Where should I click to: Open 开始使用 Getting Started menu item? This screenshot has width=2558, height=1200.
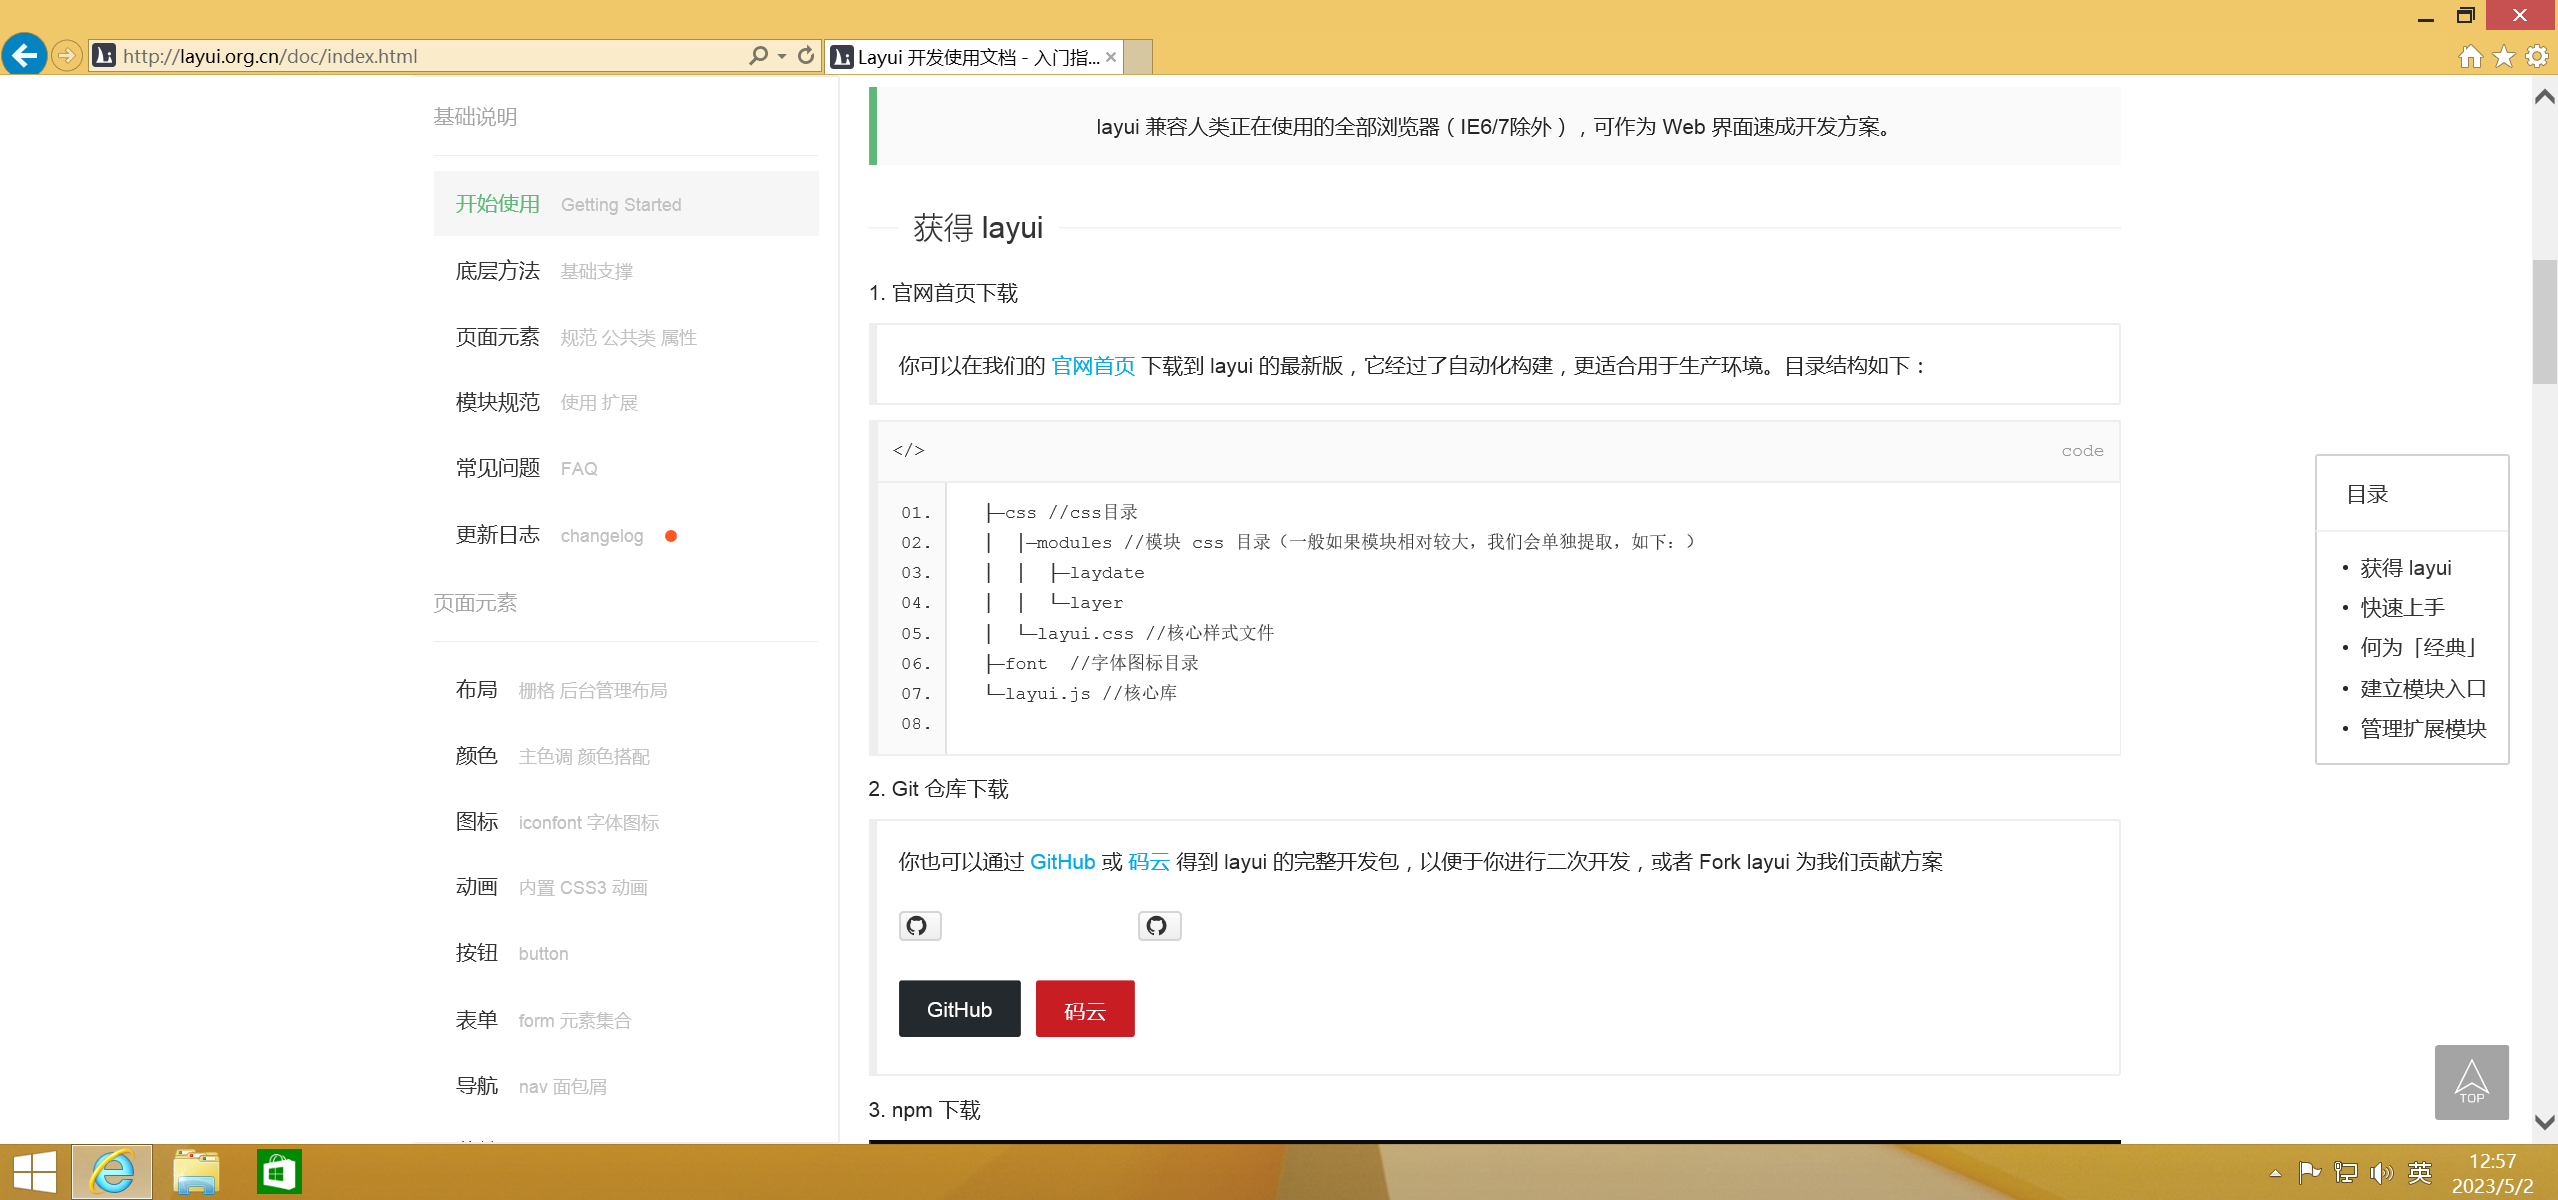(x=626, y=204)
